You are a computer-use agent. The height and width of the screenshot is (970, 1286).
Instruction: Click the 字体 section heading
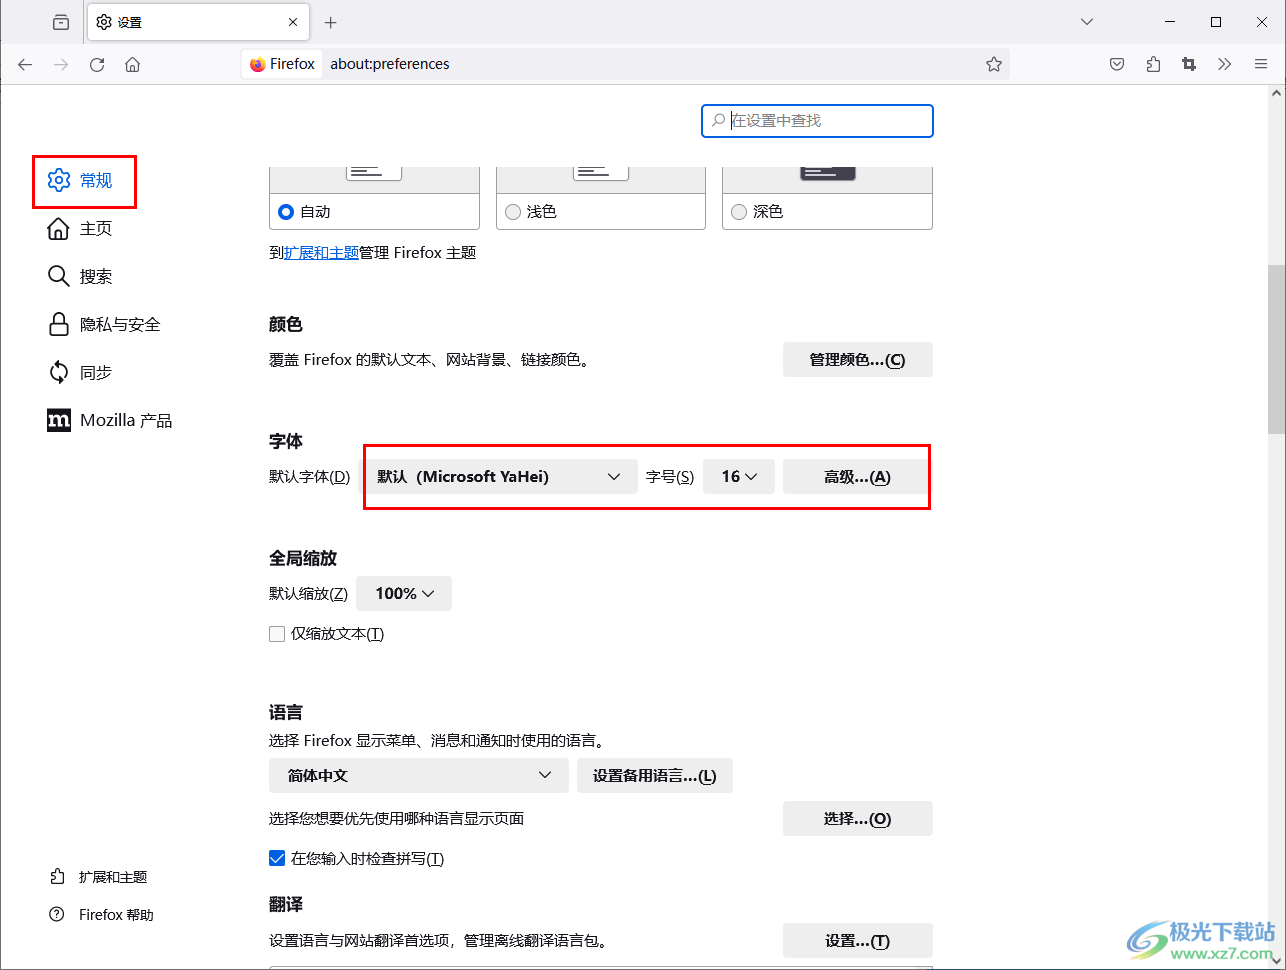tap(286, 441)
